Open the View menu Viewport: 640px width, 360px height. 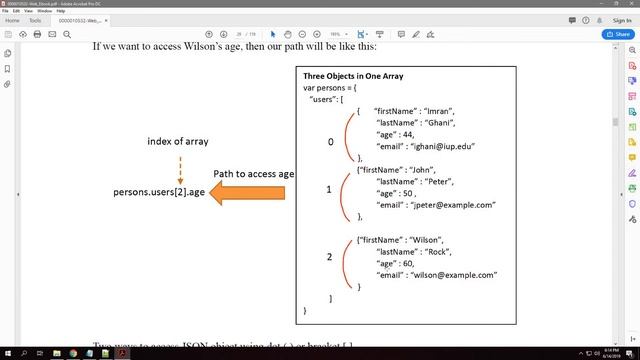point(28,11)
